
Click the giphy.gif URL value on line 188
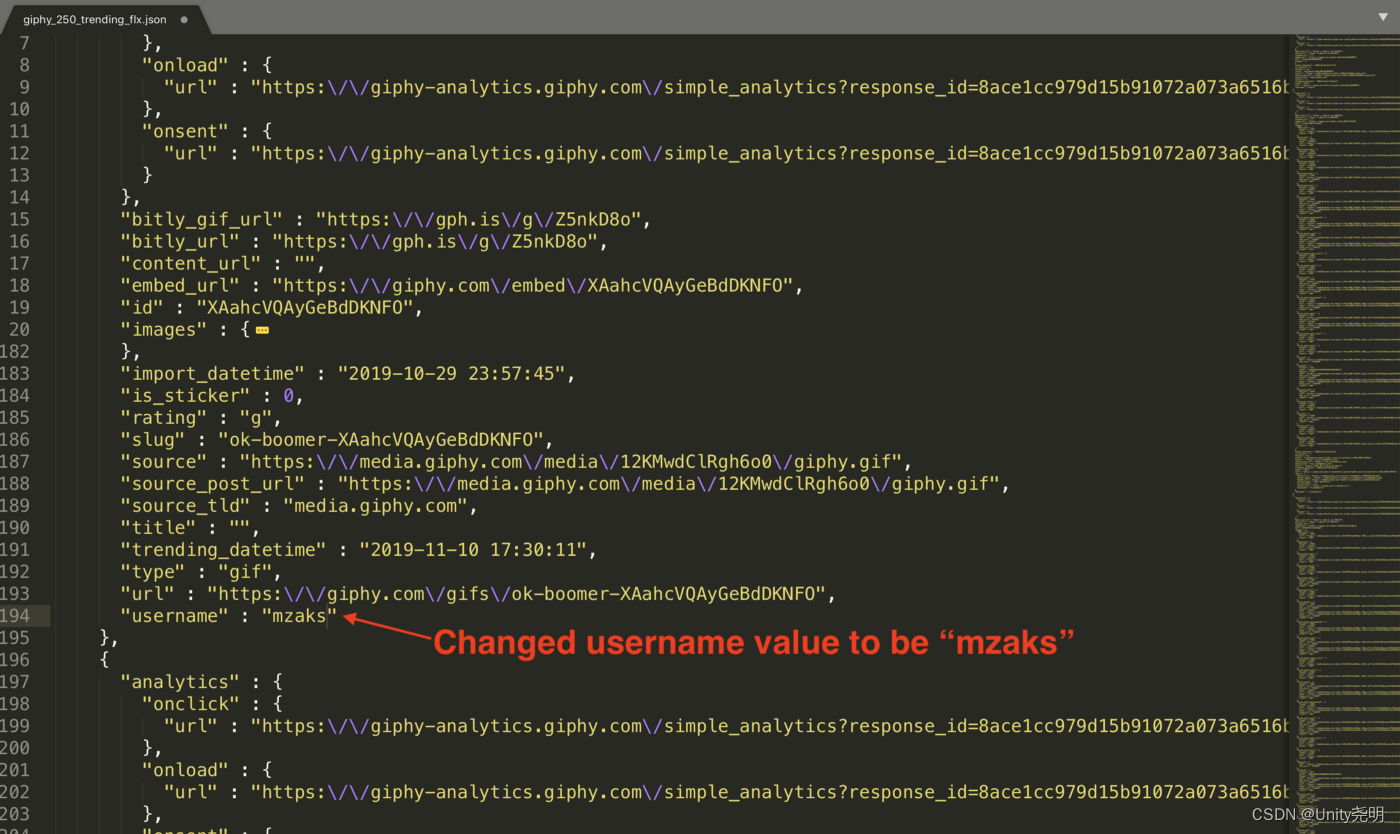(669, 483)
